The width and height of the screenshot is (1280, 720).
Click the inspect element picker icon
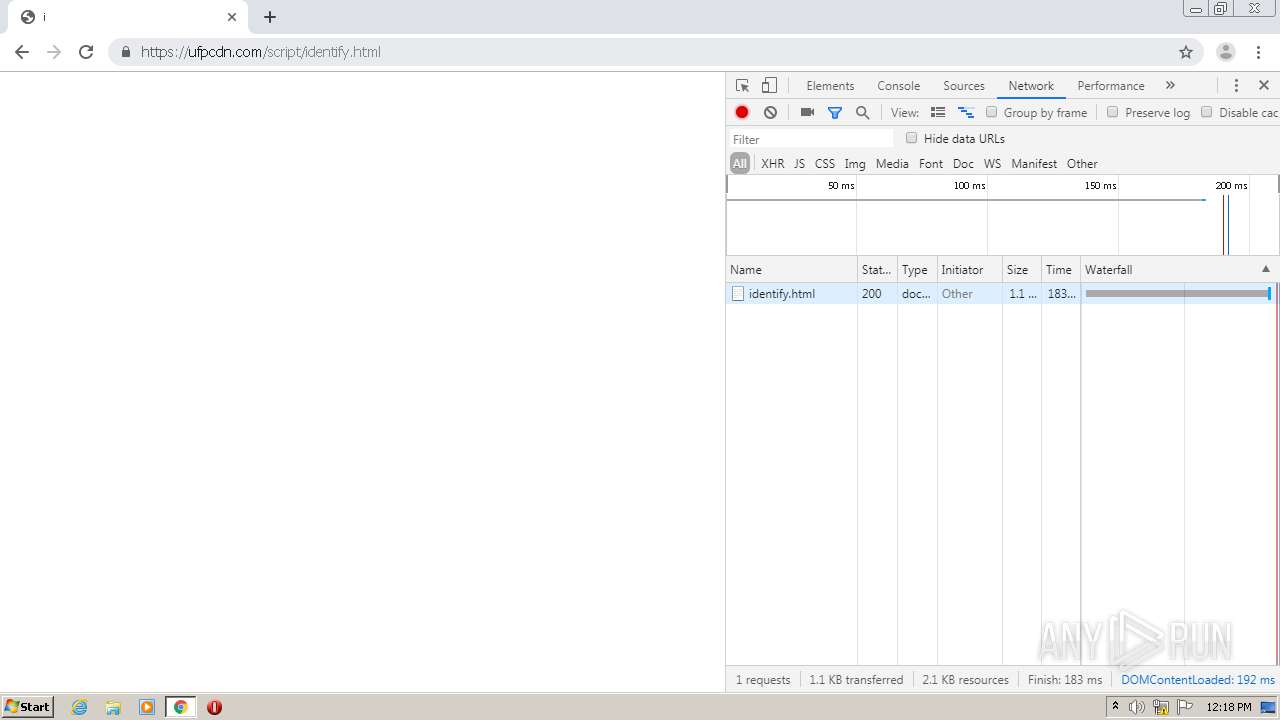coord(742,86)
